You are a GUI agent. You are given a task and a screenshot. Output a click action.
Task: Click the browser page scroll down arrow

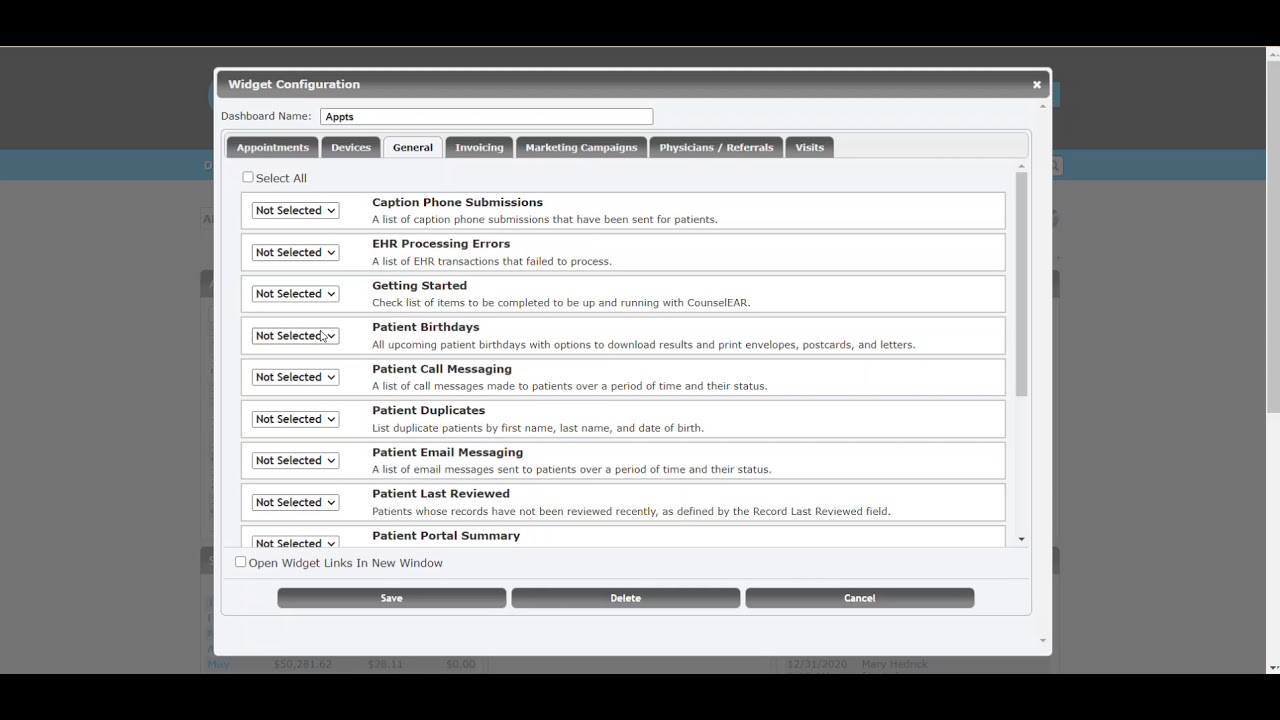(1272, 667)
